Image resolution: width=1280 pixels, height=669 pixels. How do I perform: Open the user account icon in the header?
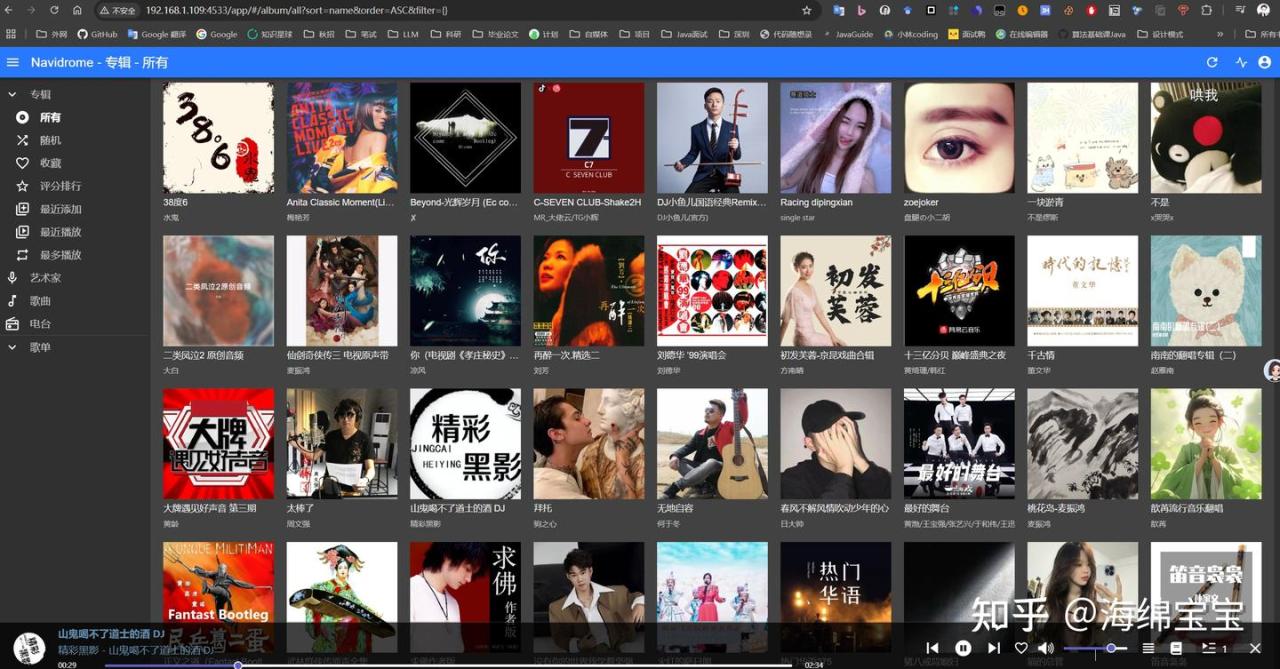(x=1265, y=62)
